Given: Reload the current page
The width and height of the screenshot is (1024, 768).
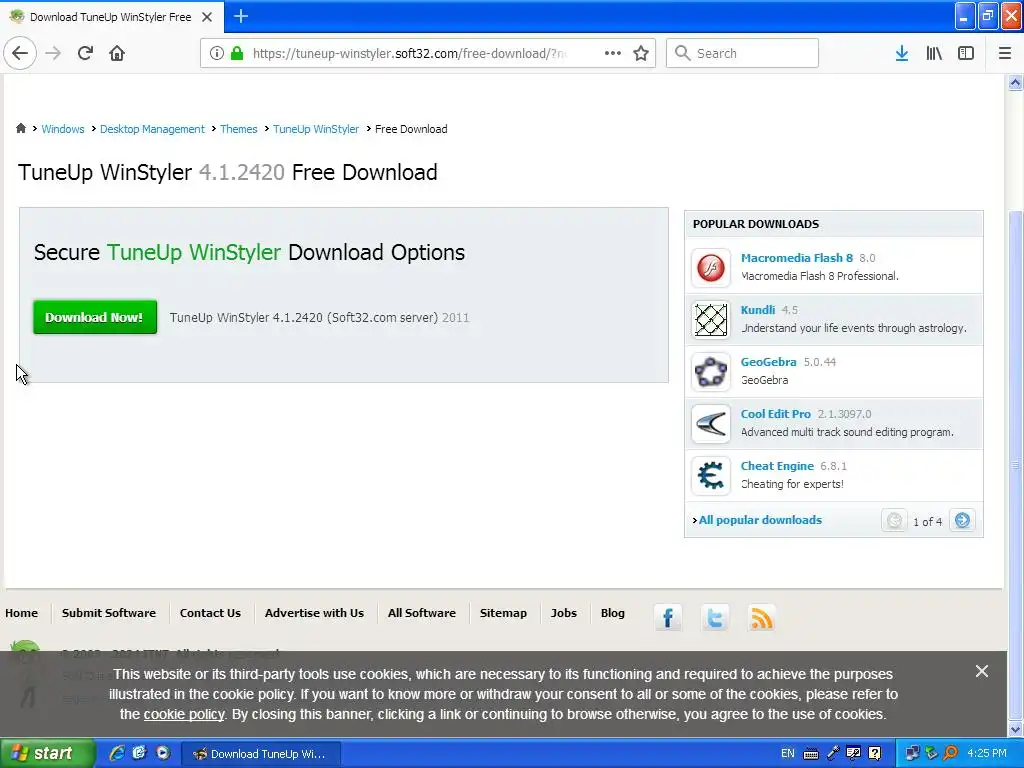Looking at the screenshot, I should [85, 53].
